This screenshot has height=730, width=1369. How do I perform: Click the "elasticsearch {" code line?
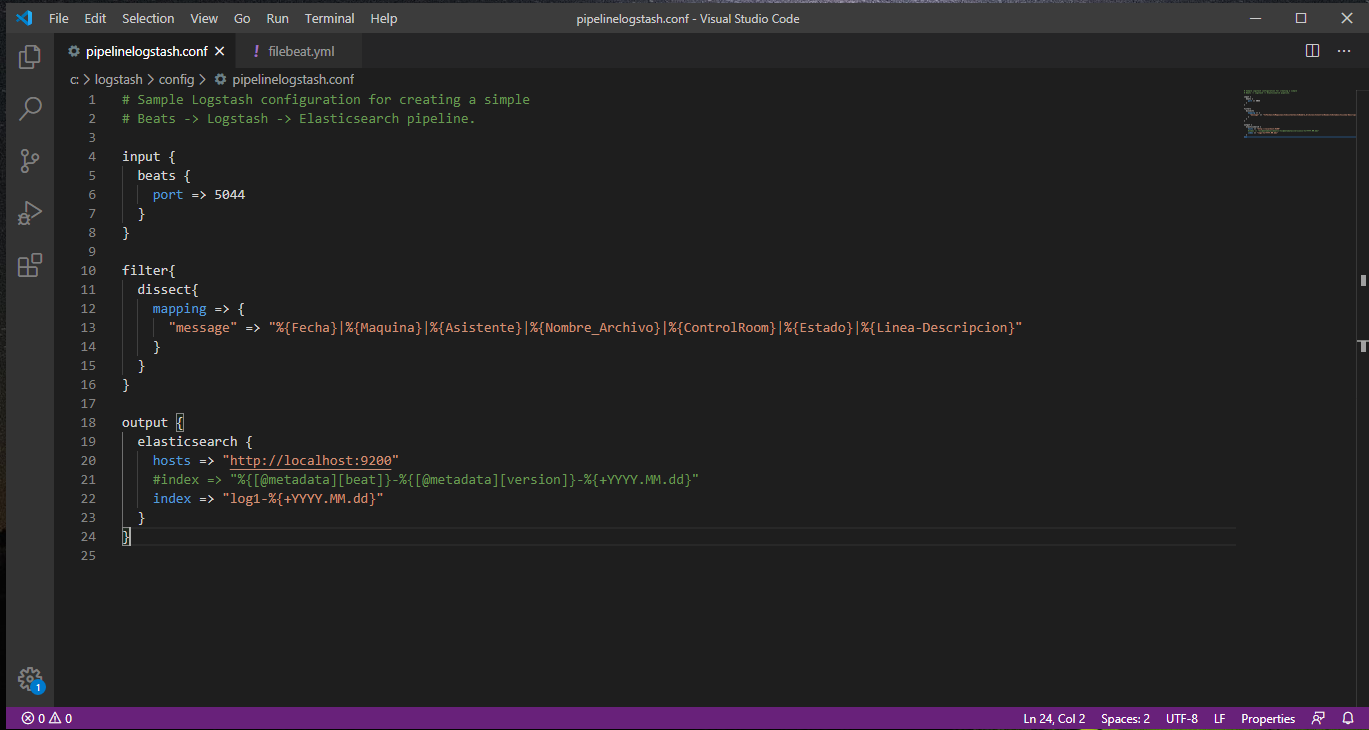[195, 442]
